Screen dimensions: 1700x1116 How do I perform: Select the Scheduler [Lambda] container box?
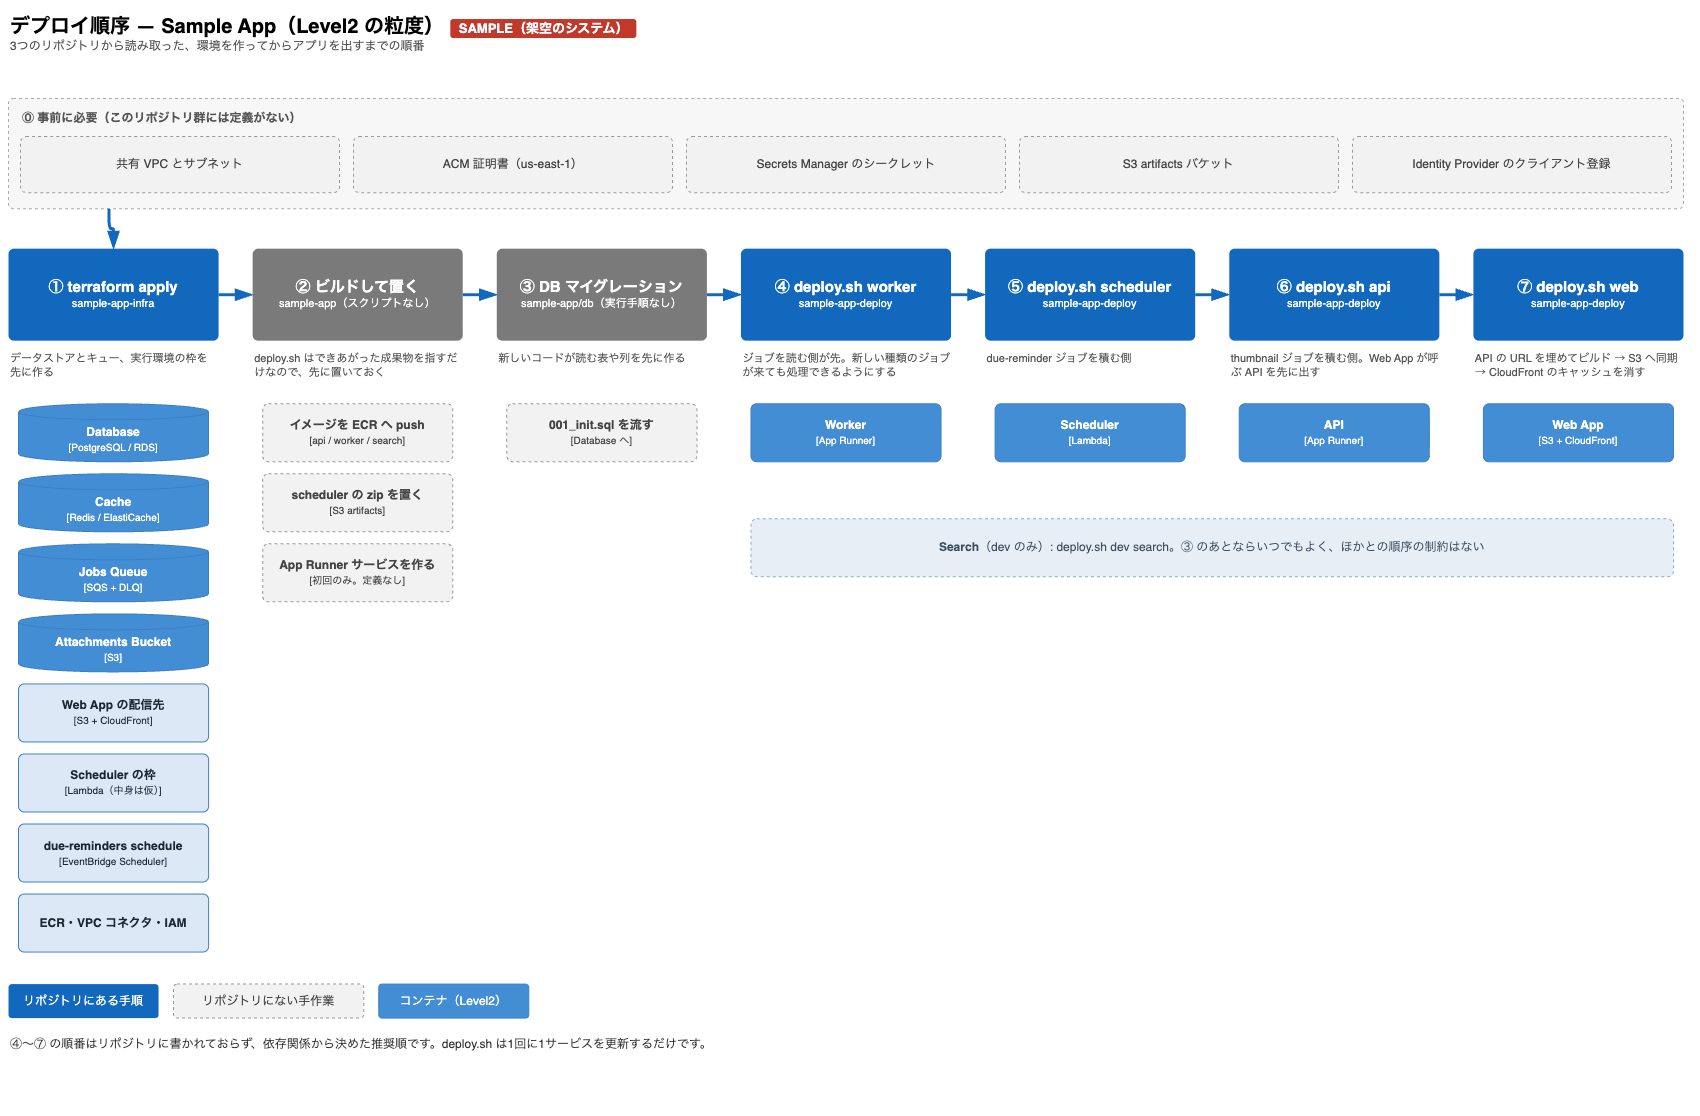point(1090,433)
